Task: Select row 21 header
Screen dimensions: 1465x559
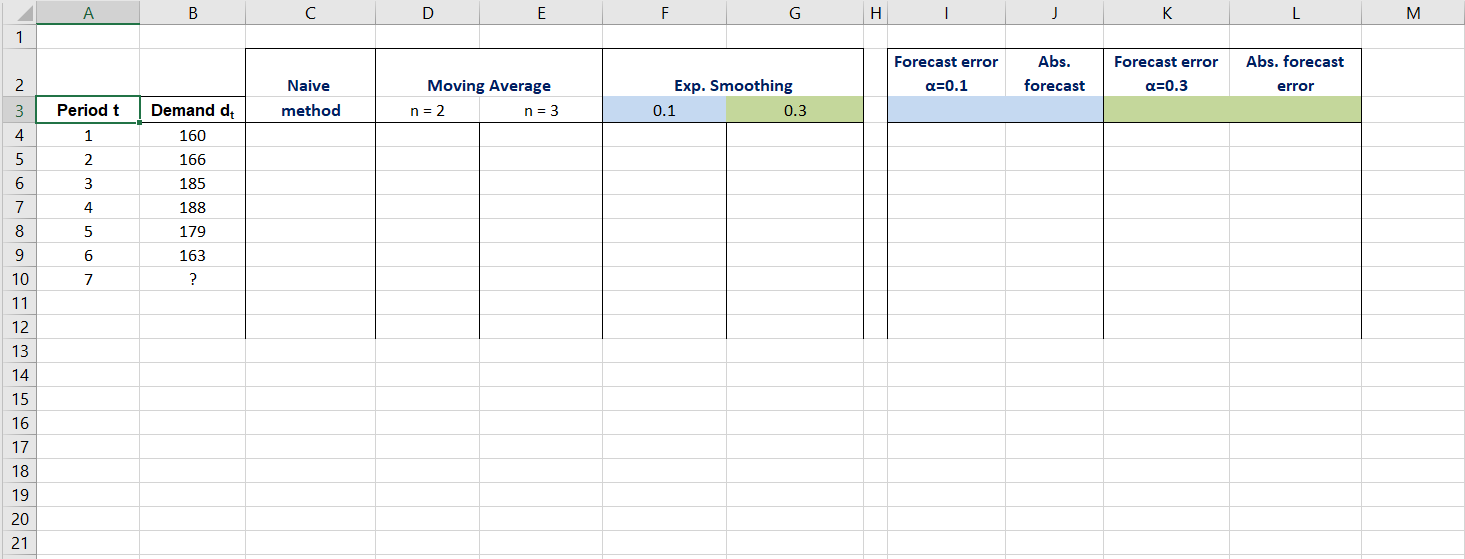Action: coord(18,543)
